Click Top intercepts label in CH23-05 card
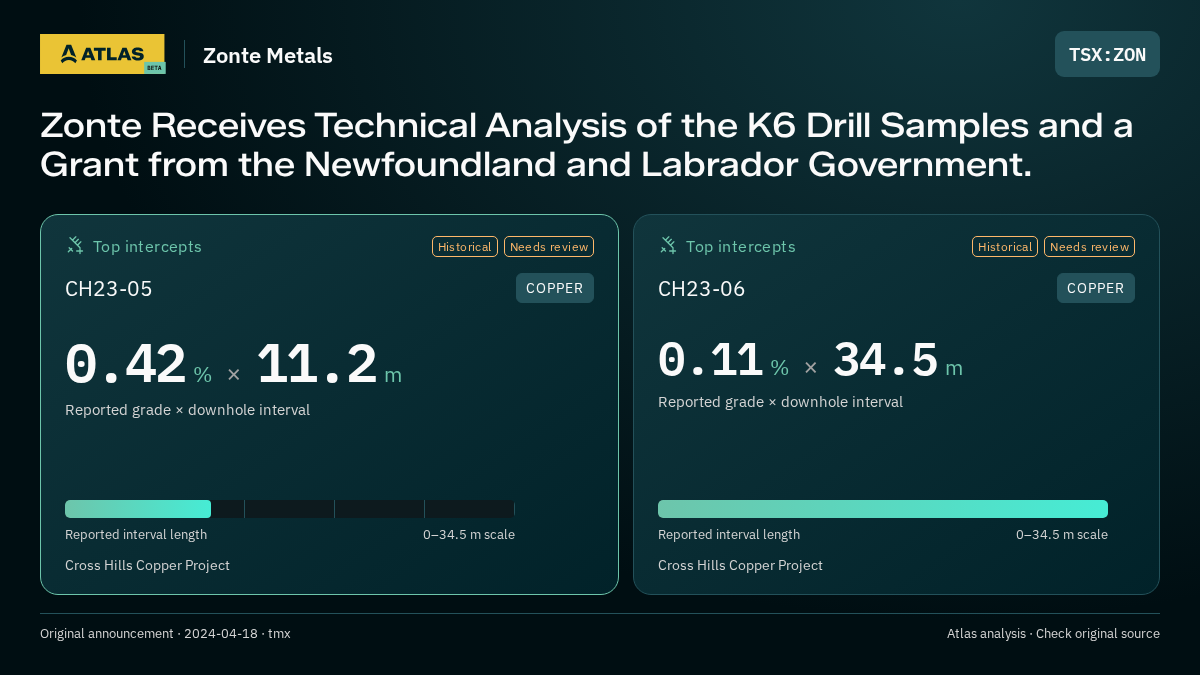Viewport: 1200px width, 675px height. coord(147,246)
